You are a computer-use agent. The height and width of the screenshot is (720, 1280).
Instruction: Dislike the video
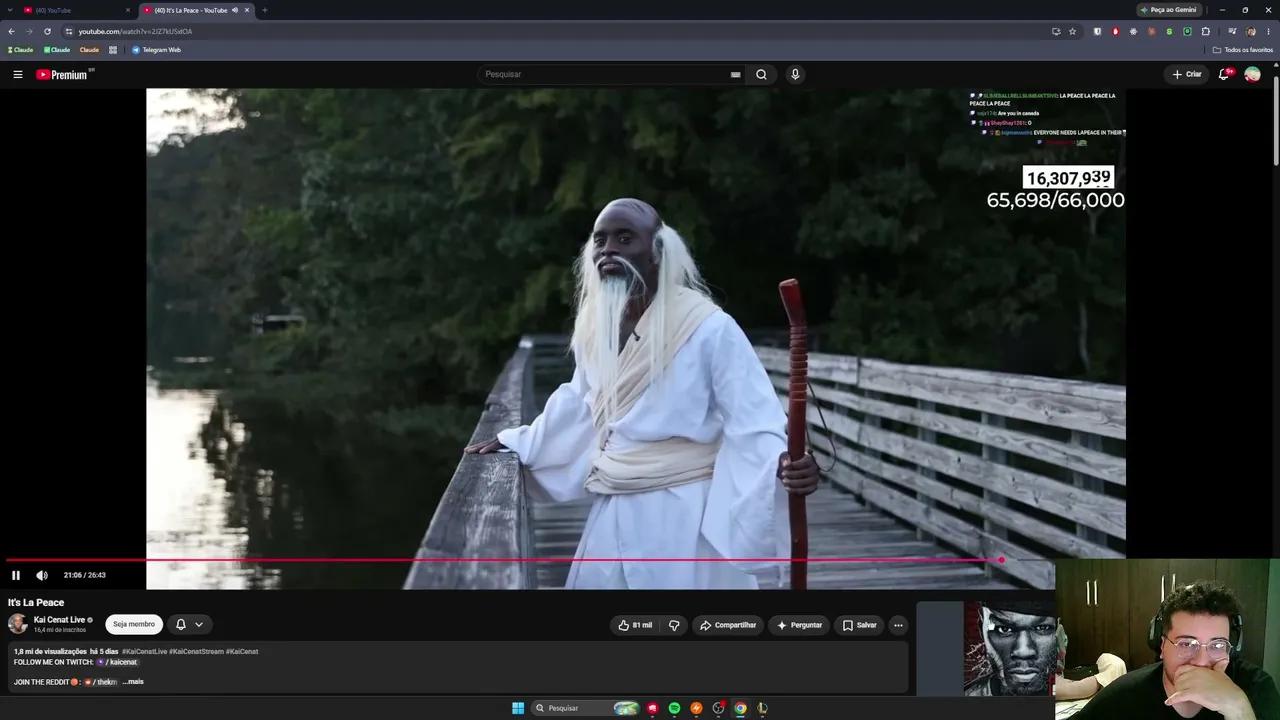pyautogui.click(x=674, y=625)
